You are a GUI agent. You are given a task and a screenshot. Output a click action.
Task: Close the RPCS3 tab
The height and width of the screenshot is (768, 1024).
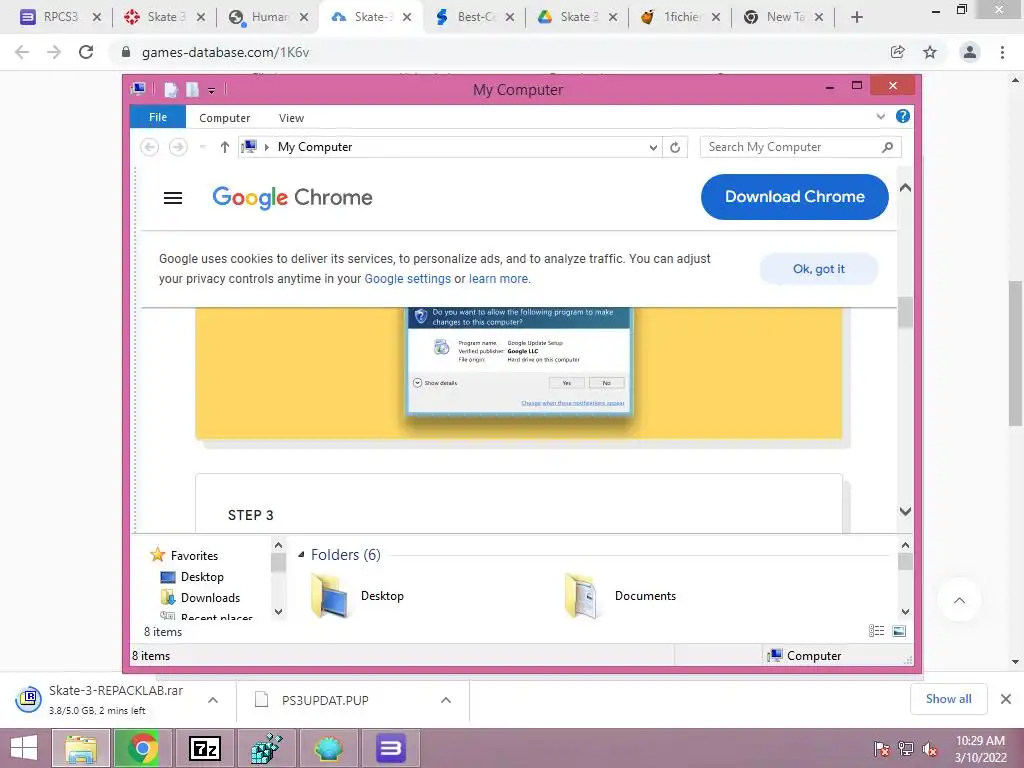coord(97,17)
